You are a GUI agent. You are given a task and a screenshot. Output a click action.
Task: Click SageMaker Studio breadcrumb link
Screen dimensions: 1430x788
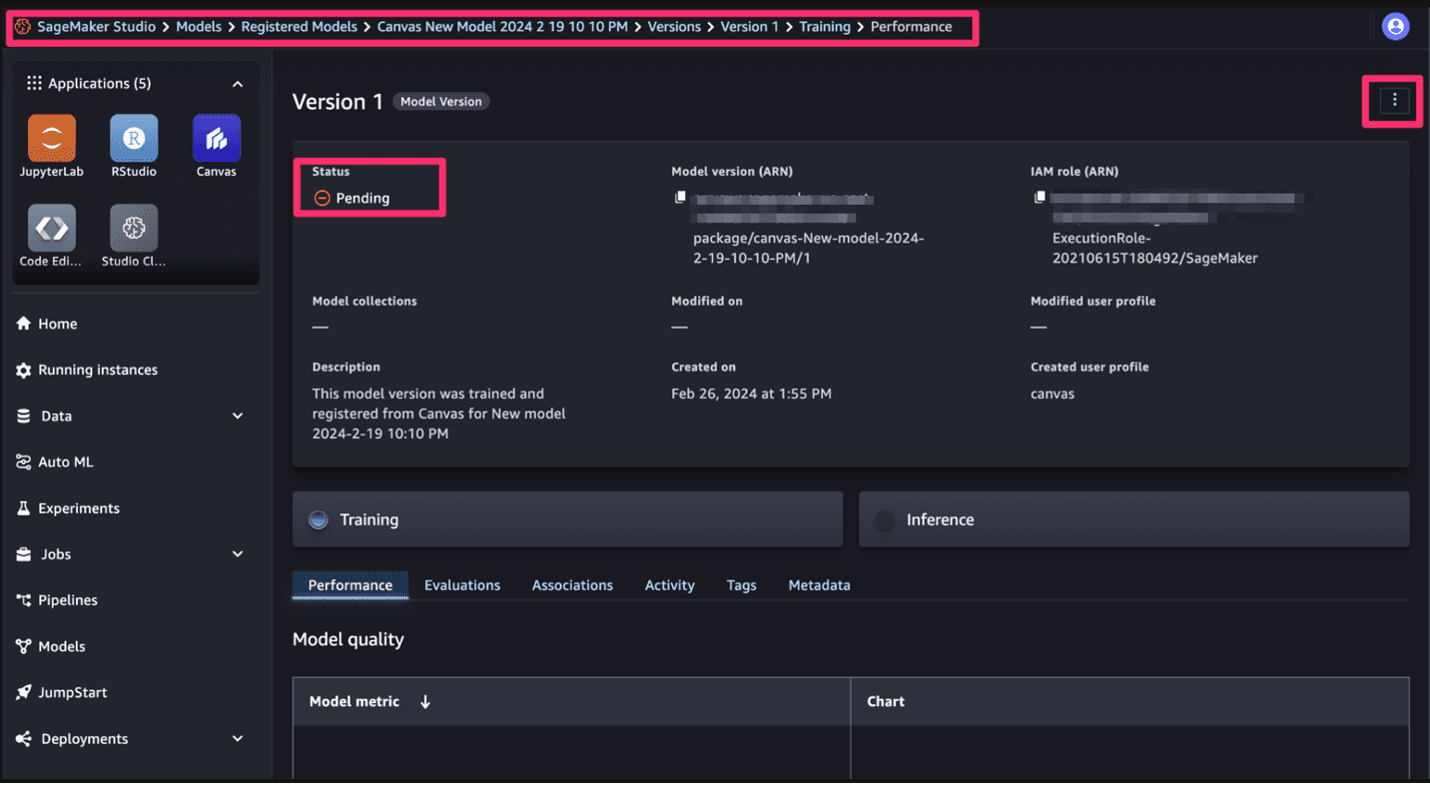pos(96,27)
